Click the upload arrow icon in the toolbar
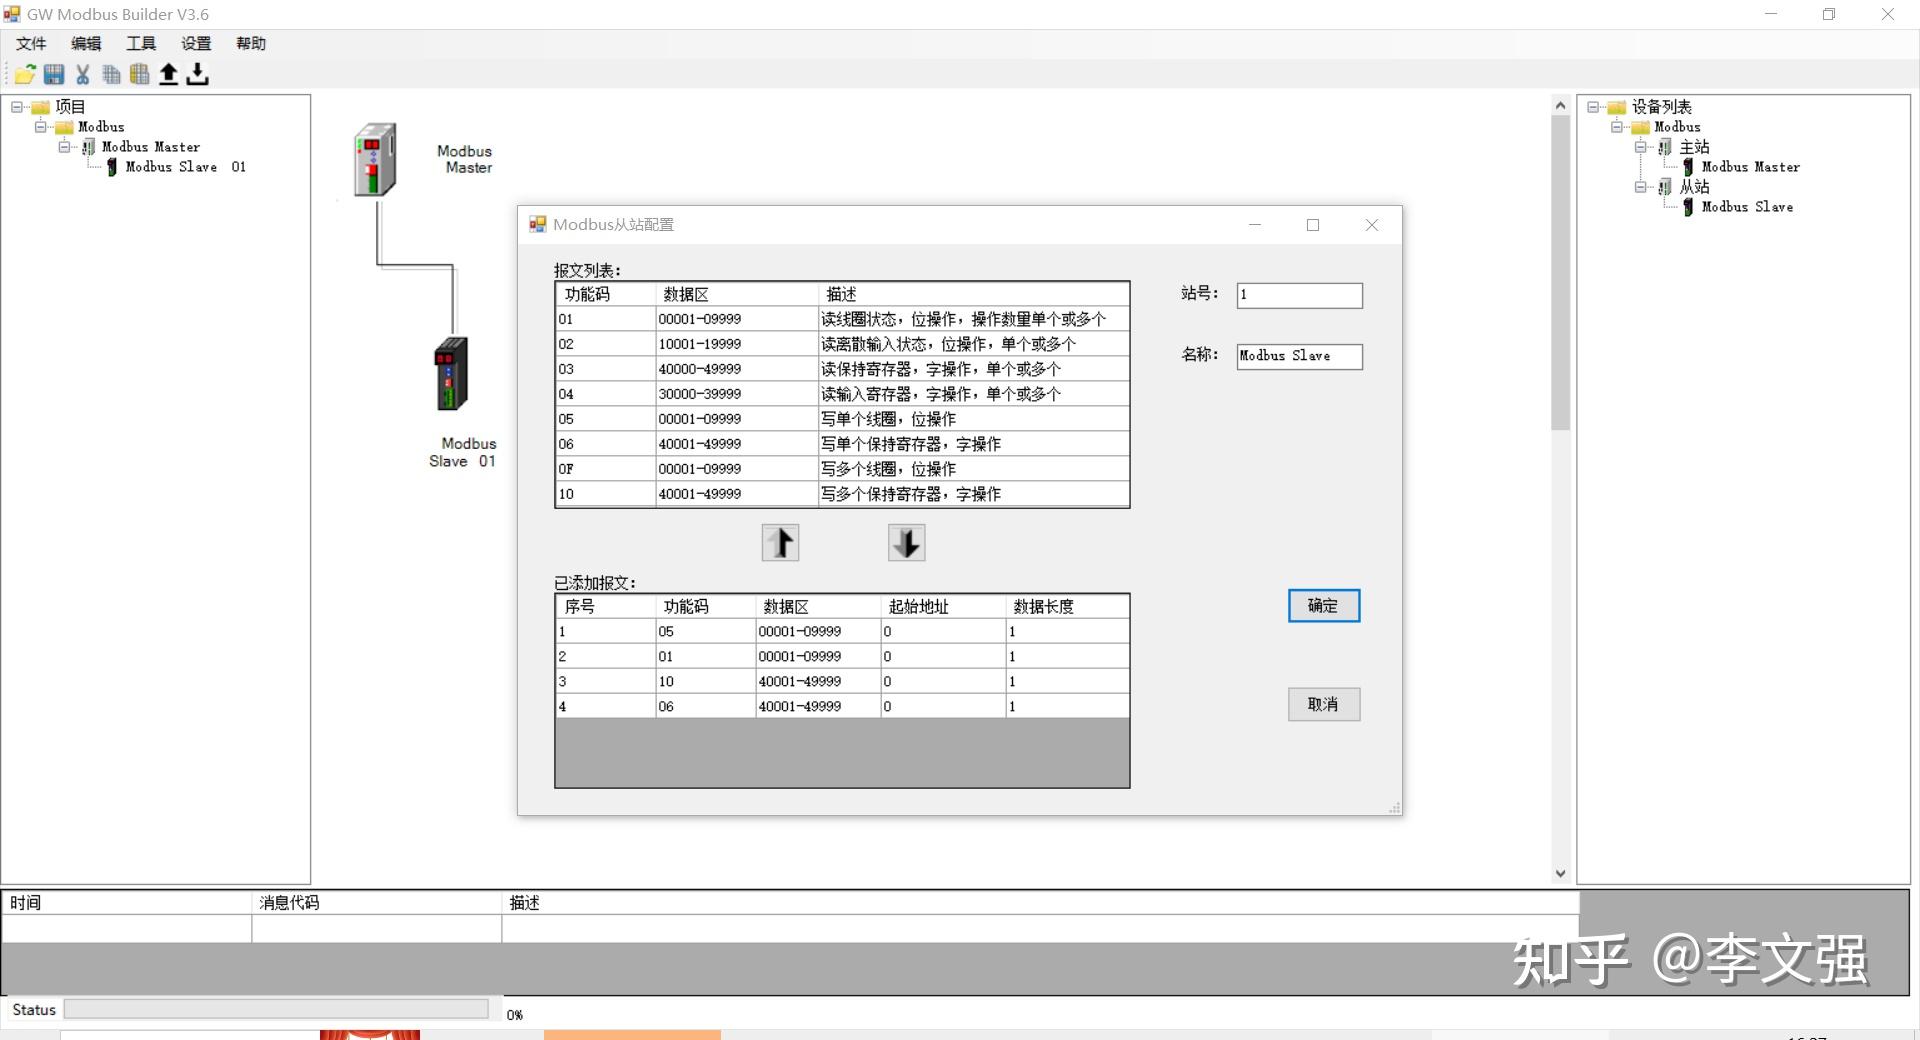The height and width of the screenshot is (1040, 1920). coord(169,74)
